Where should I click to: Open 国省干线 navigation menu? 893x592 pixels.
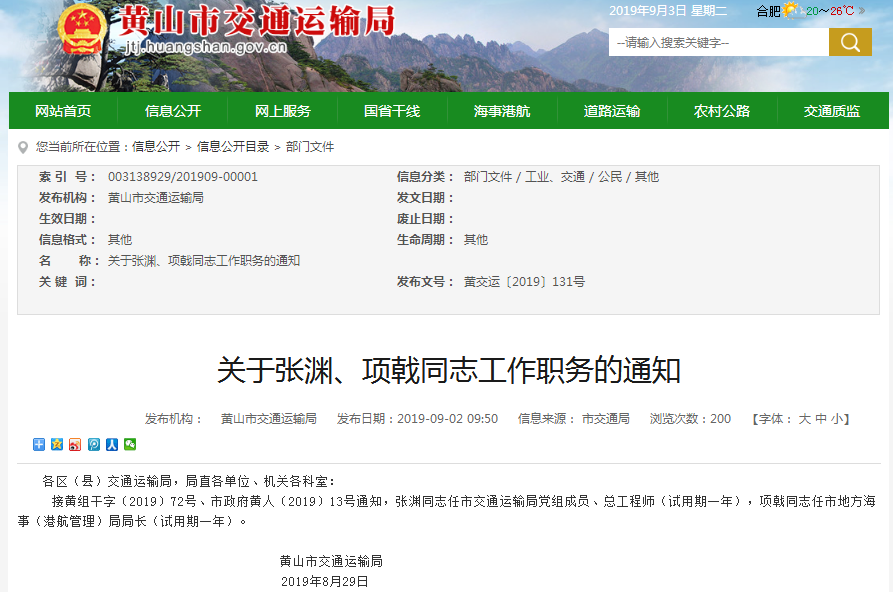click(392, 111)
